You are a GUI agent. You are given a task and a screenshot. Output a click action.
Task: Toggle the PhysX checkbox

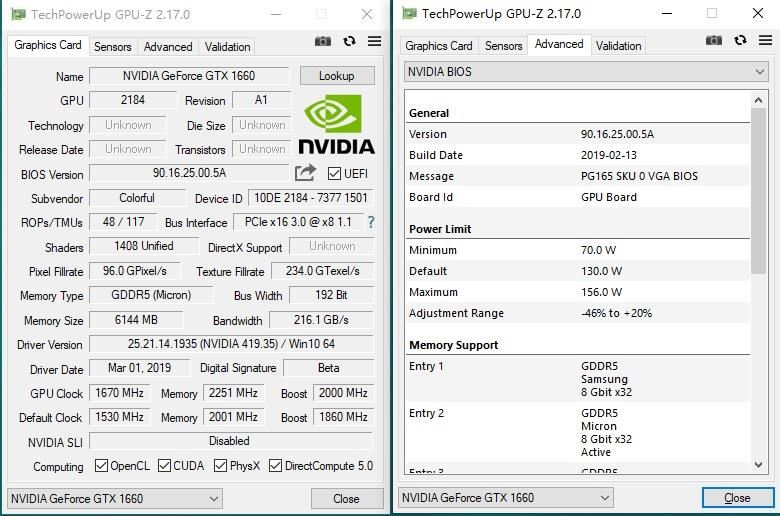[x=220, y=466]
